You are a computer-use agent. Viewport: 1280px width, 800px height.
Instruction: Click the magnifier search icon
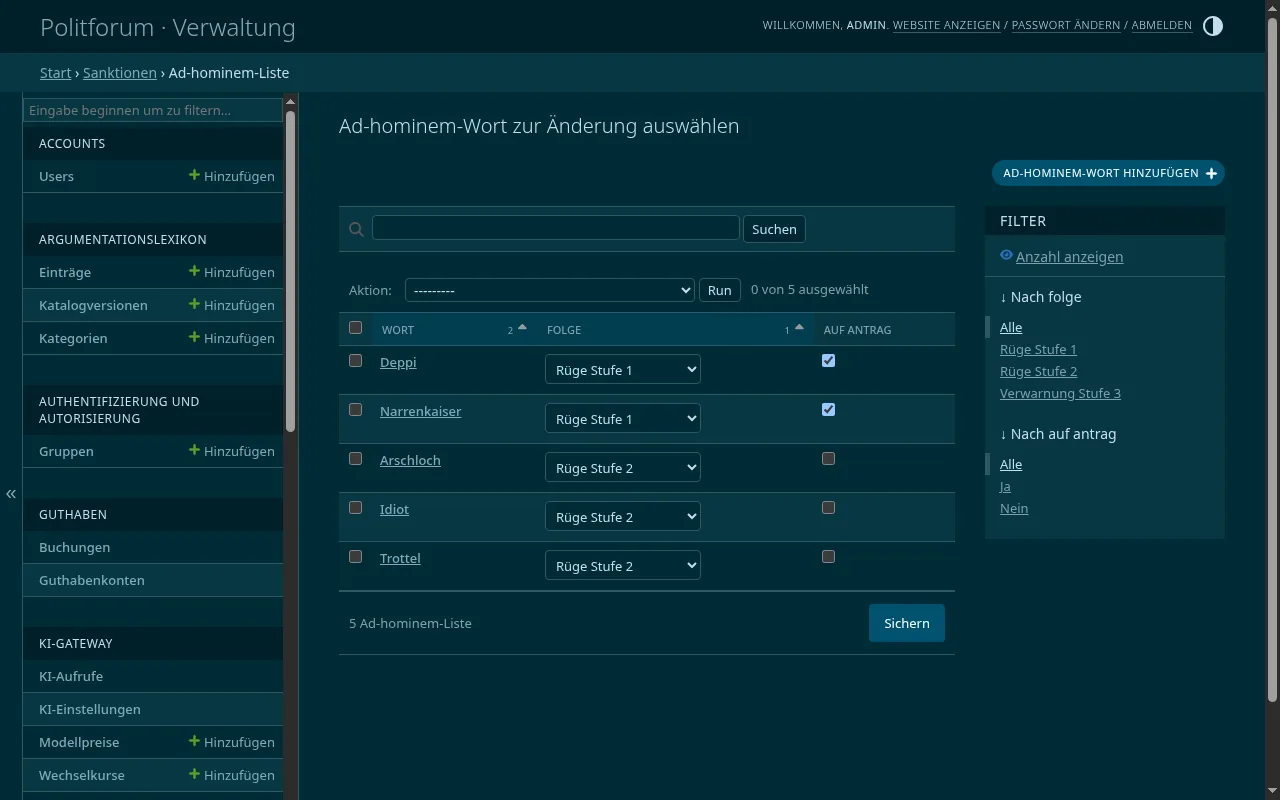[356, 229]
